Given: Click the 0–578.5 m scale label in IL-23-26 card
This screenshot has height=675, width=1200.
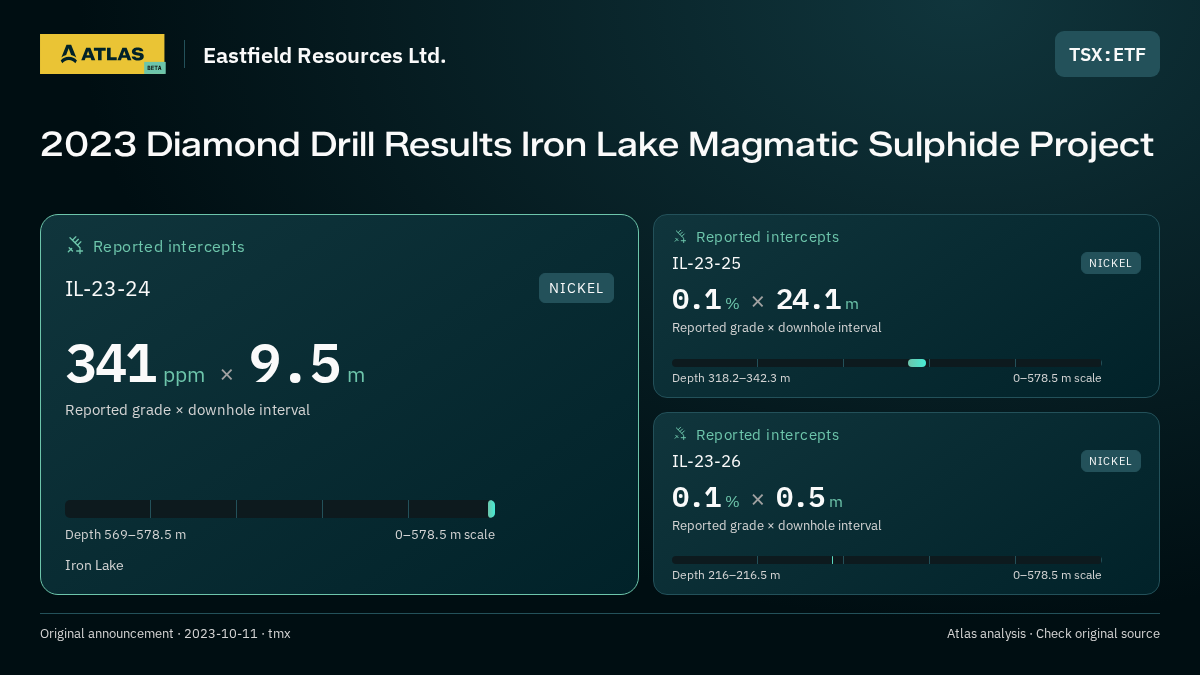Looking at the screenshot, I should (x=1057, y=575).
